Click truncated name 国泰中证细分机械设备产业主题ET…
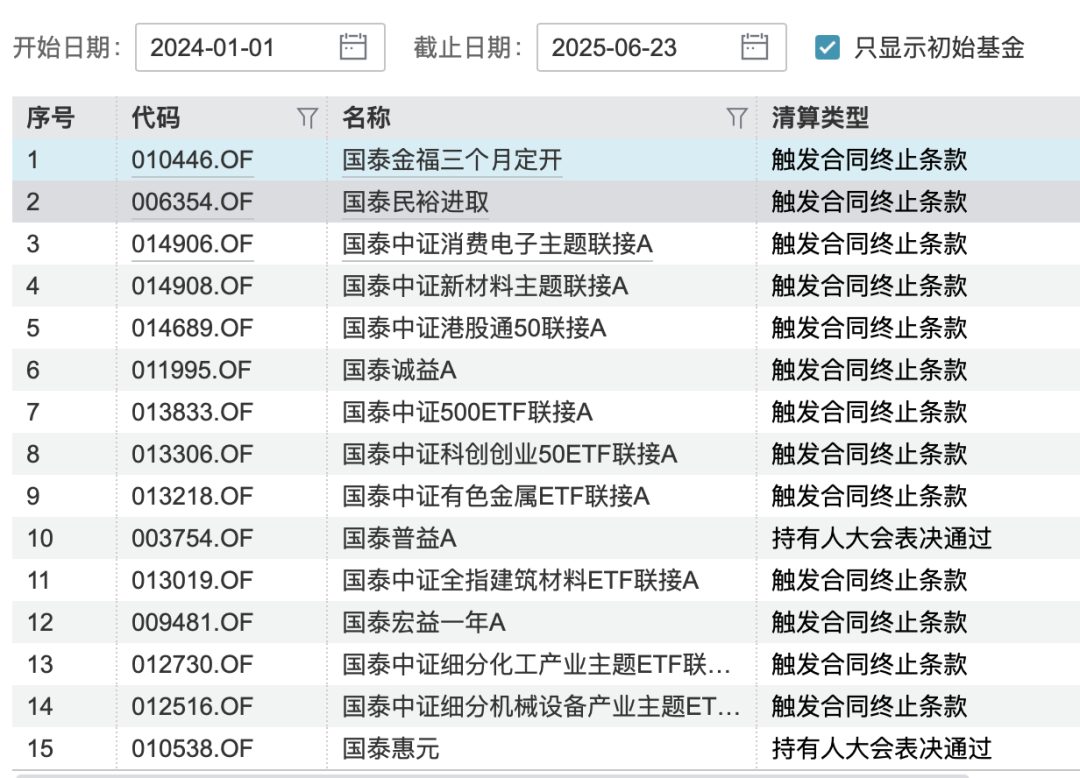The width and height of the screenshot is (1080, 778). coord(541,706)
